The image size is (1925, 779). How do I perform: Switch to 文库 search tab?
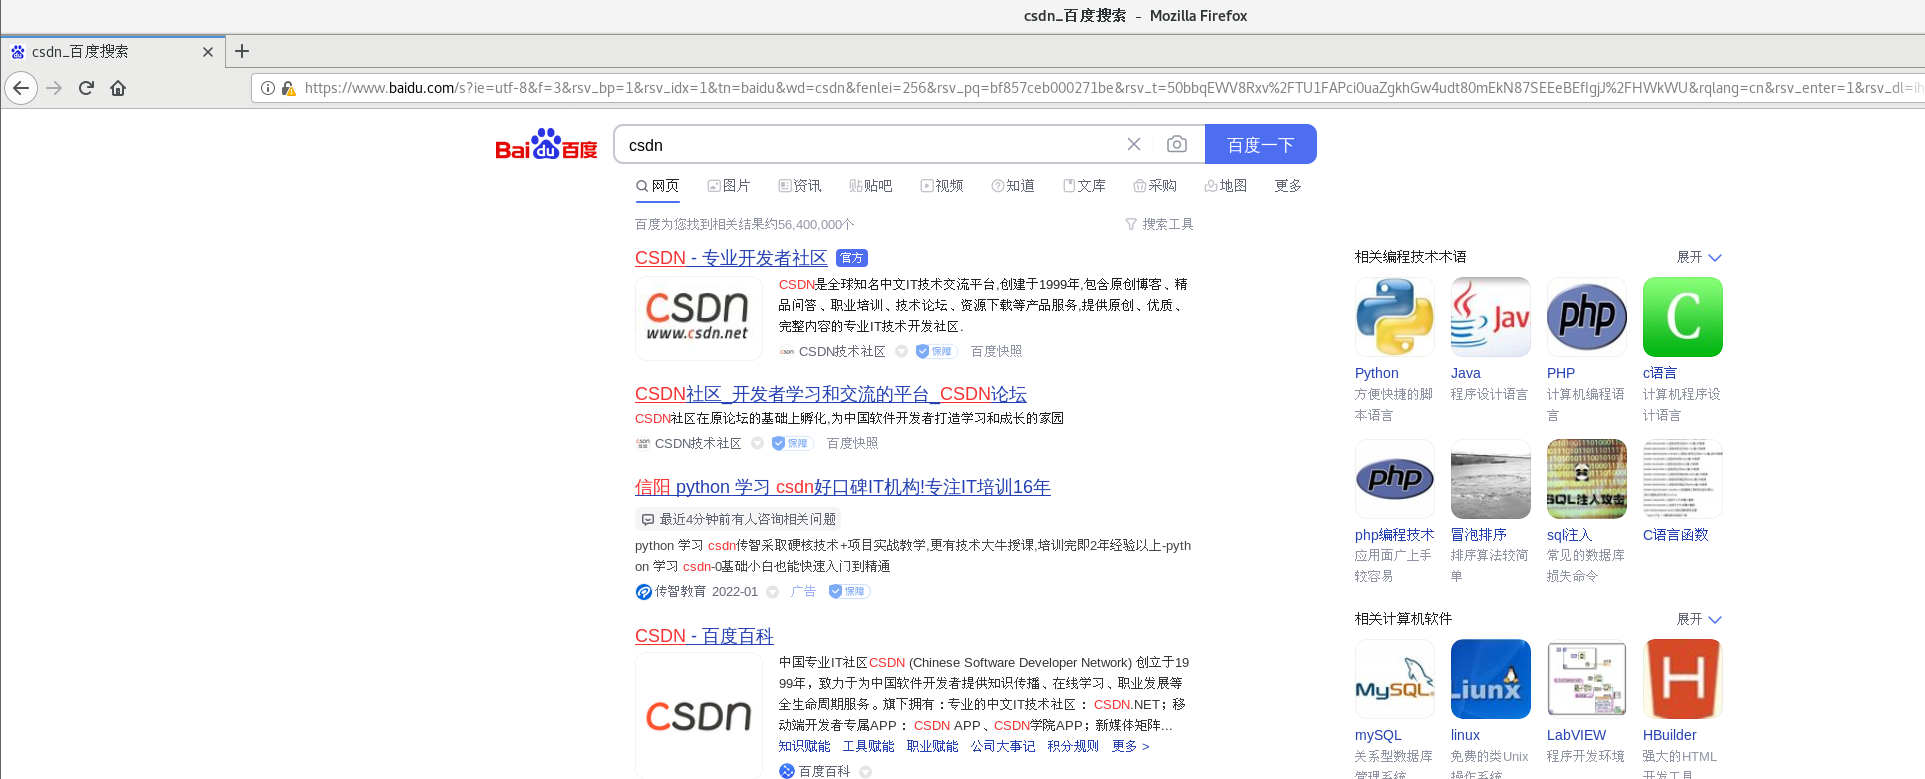click(1084, 186)
